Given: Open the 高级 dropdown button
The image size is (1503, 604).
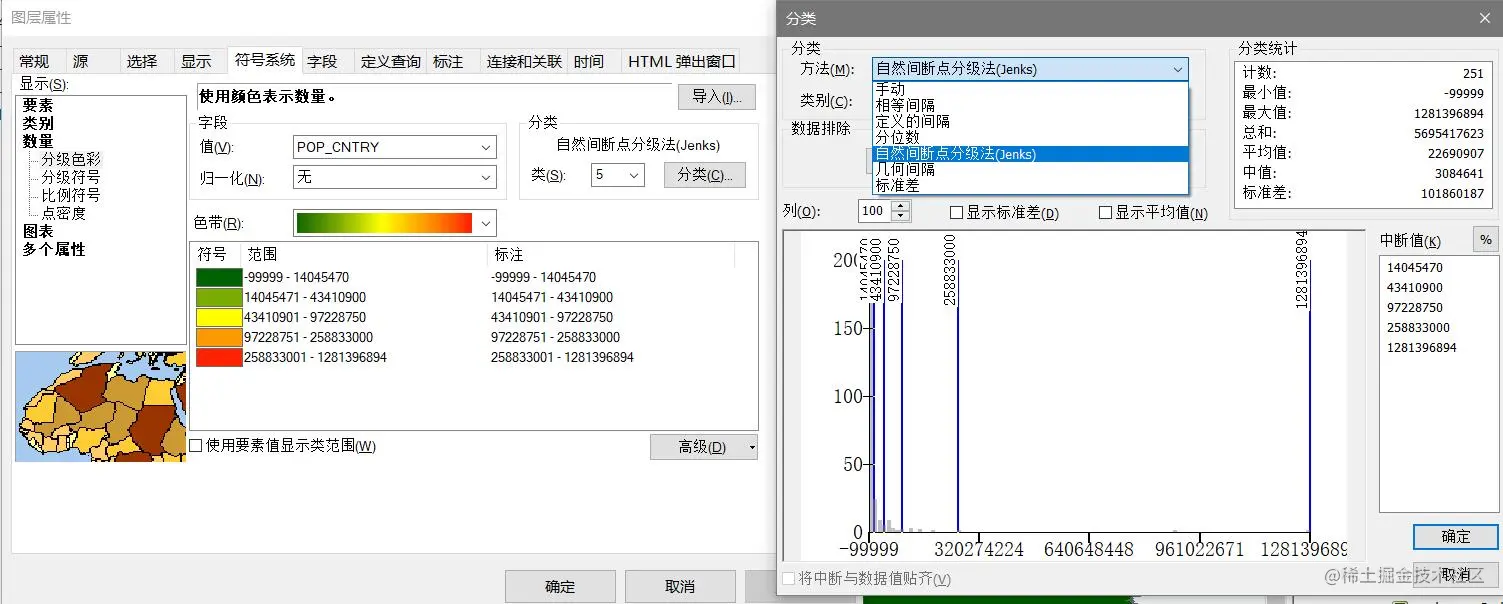Looking at the screenshot, I should pos(704,447).
